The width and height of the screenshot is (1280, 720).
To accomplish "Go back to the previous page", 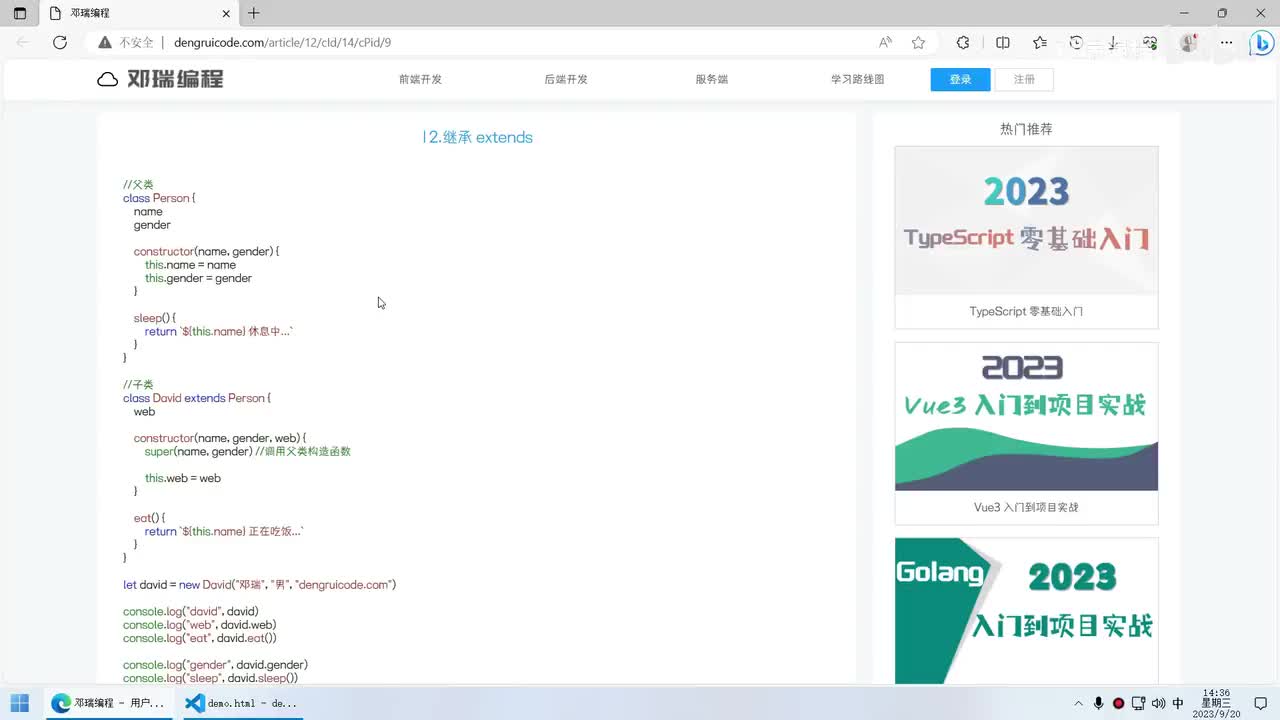I will (24, 42).
